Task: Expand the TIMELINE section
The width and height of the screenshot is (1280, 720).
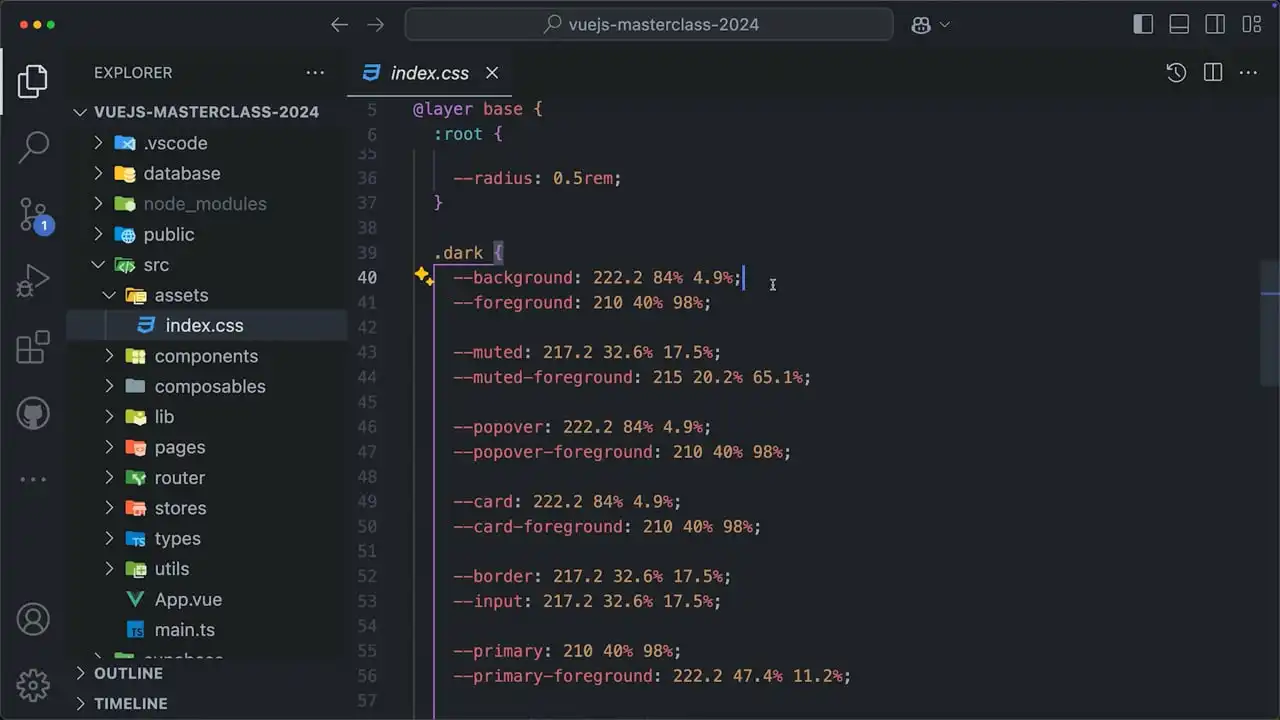Action: tap(207, 704)
